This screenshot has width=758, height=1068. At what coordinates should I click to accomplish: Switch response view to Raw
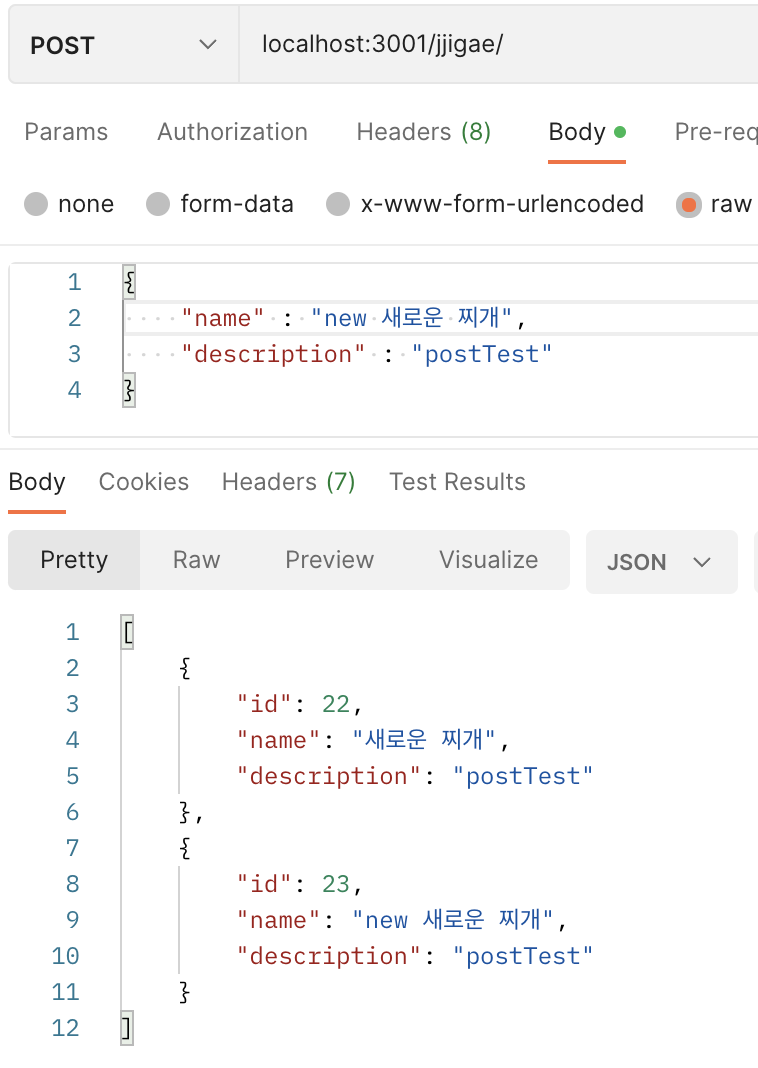click(196, 560)
